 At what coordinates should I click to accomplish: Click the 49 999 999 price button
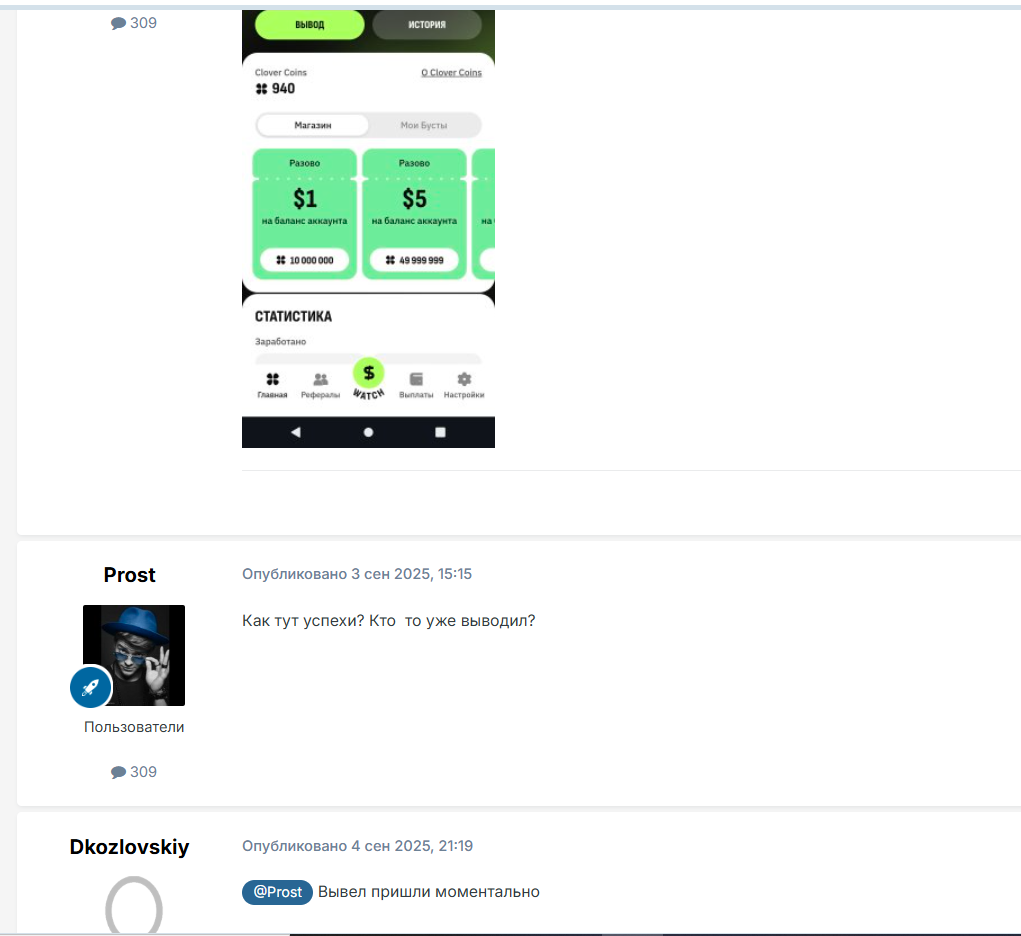point(414,260)
